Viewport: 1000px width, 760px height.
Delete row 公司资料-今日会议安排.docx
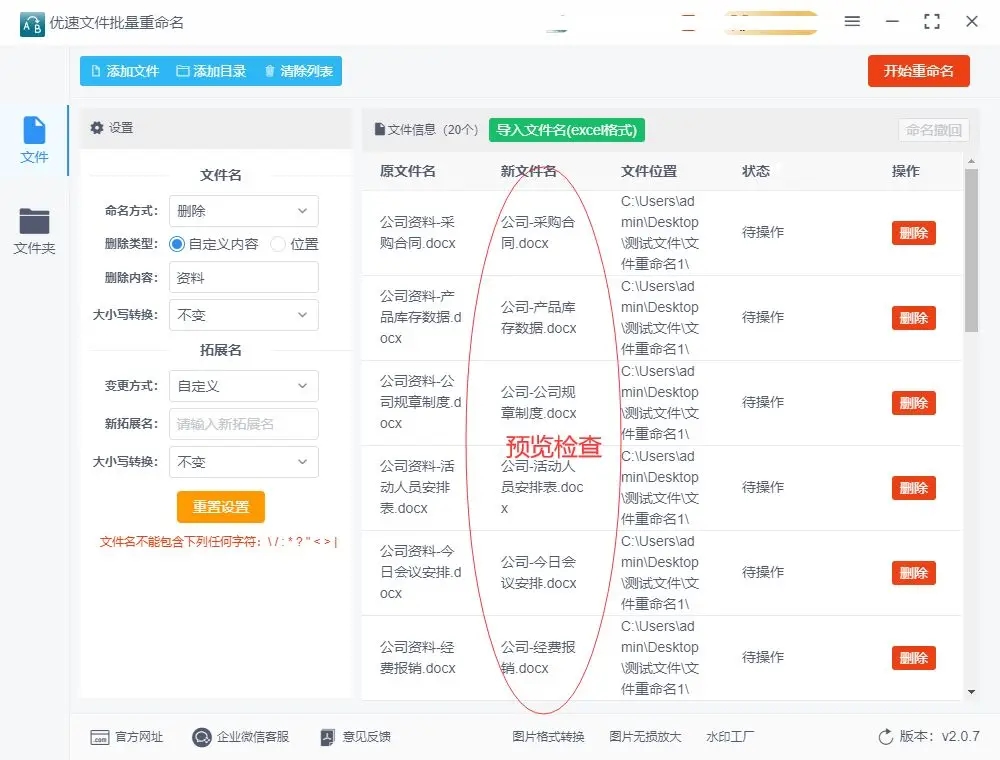pos(913,573)
